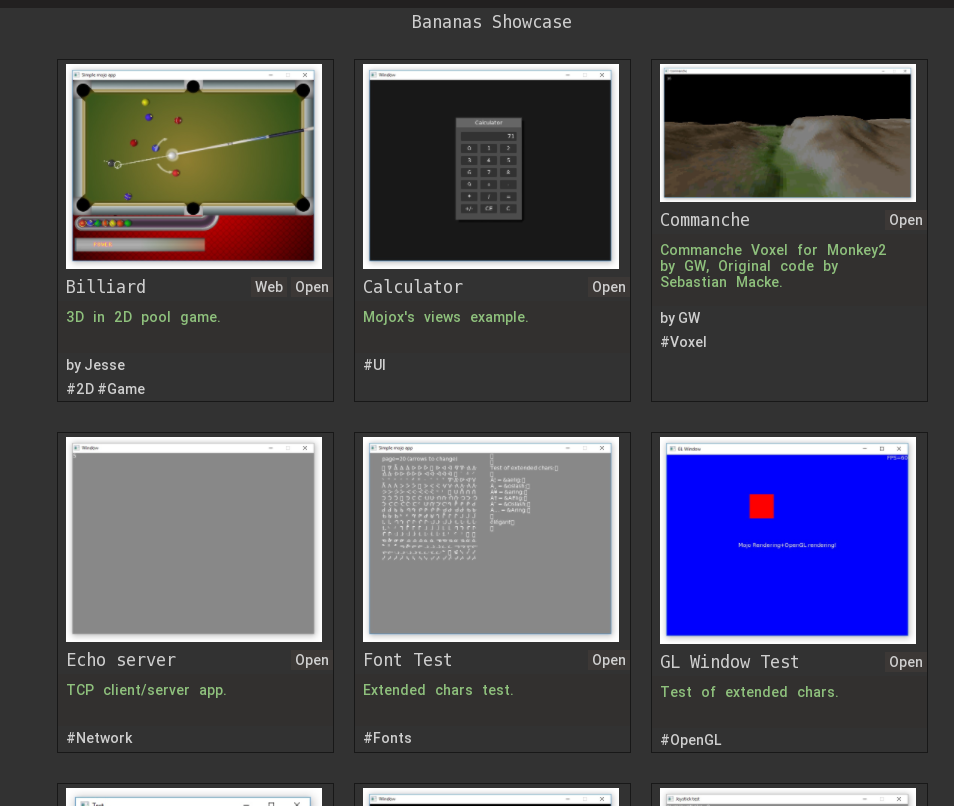This screenshot has width=954, height=806.
Task: Click the Font Test characters thumbnail
Action: [490, 539]
